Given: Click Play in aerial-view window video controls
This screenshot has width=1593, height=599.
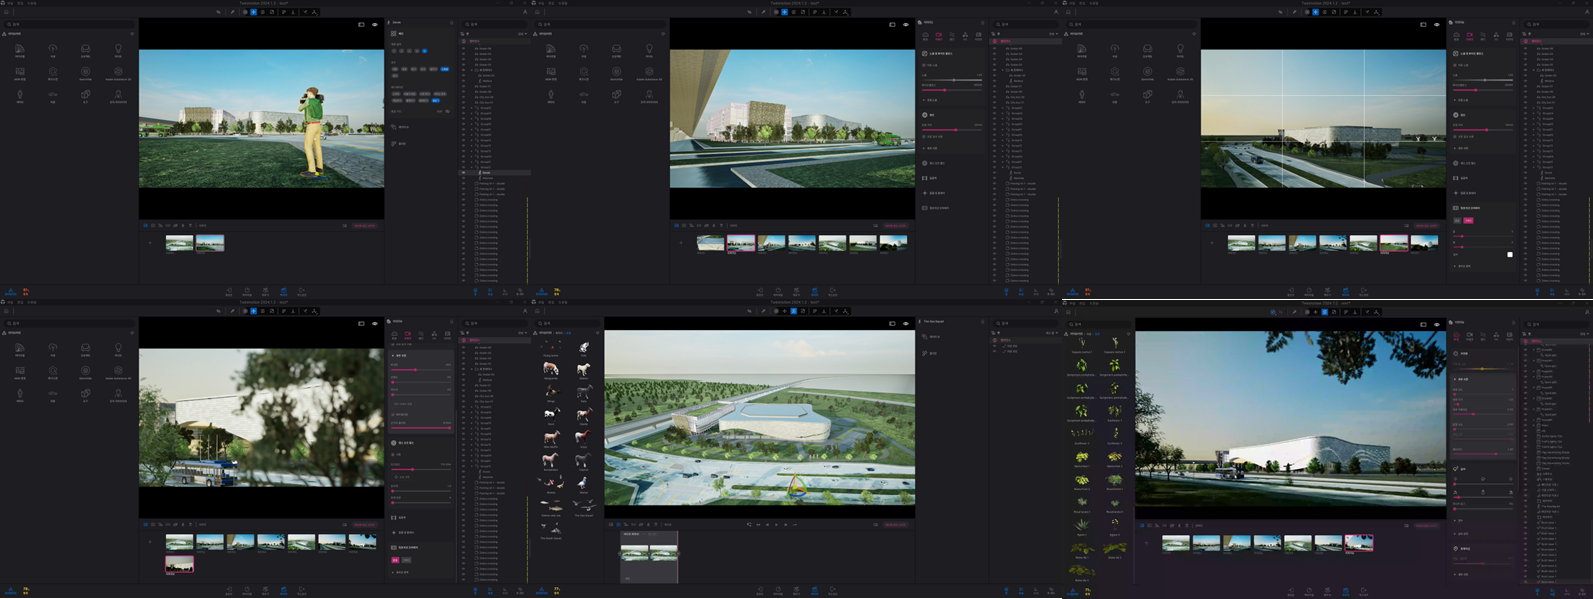Looking at the screenshot, I should tap(777, 525).
